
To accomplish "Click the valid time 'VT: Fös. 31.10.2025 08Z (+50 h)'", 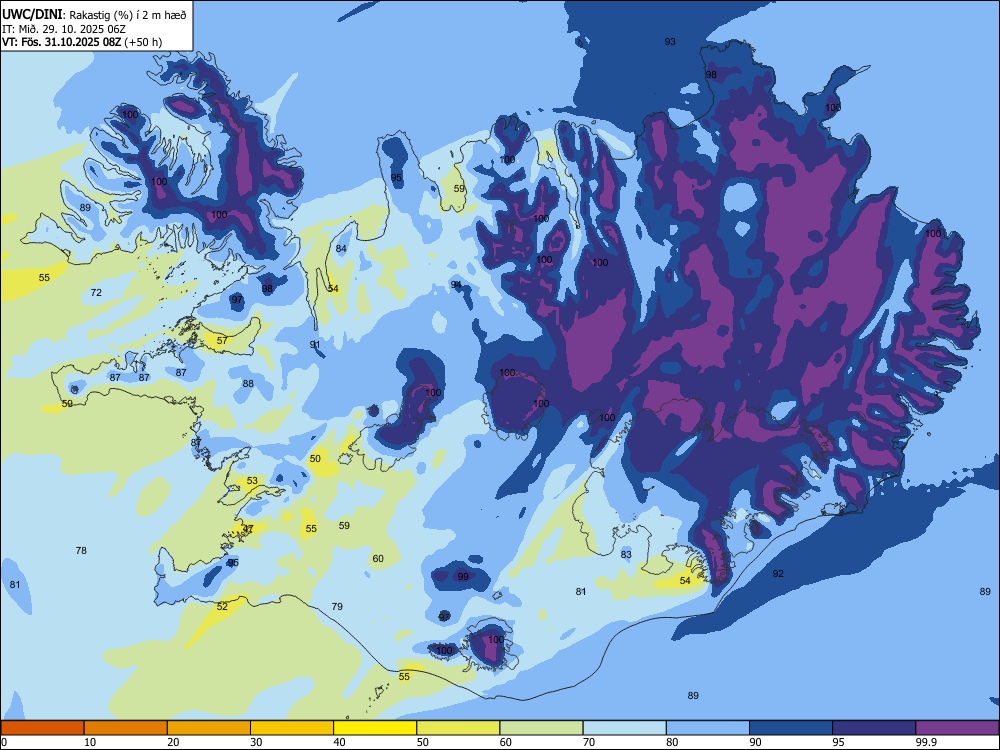I will [82, 42].
